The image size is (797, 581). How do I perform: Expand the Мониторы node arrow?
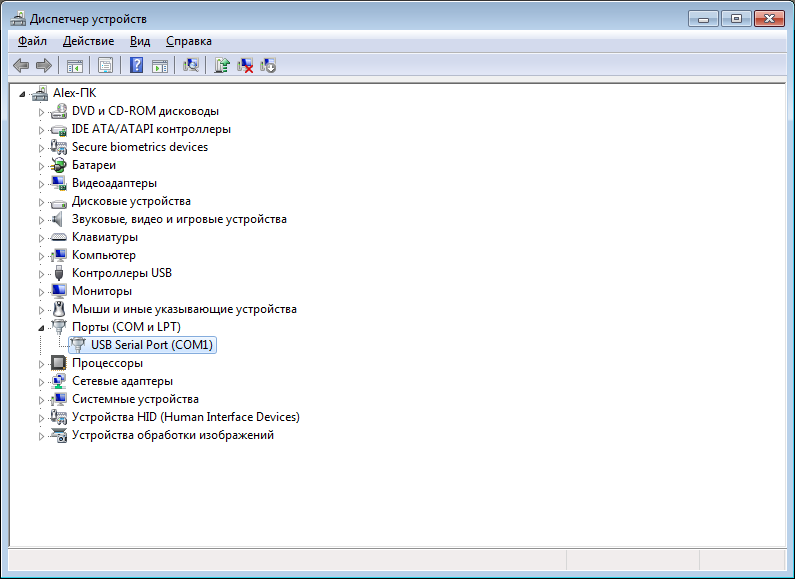pyautogui.click(x=41, y=292)
